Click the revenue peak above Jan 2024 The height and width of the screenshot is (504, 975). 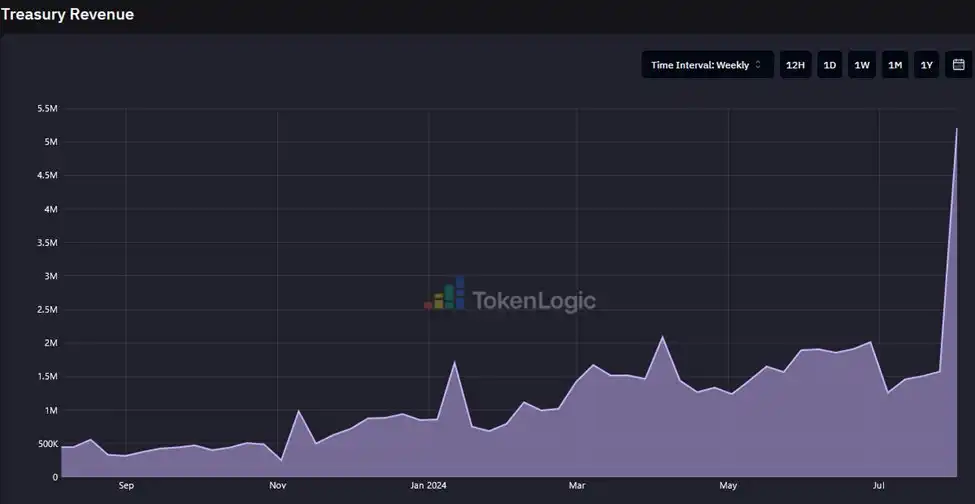tap(455, 362)
